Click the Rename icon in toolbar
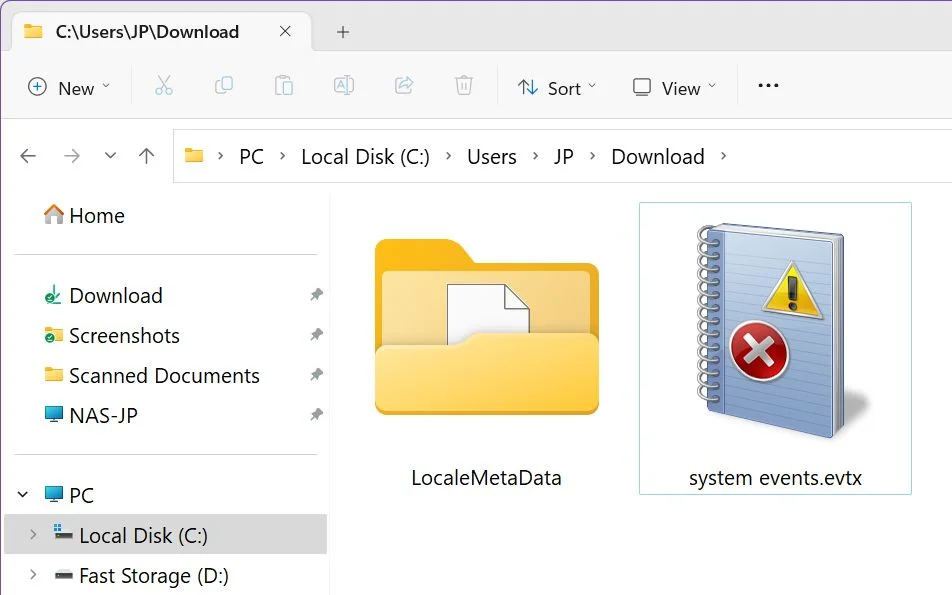This screenshot has width=952, height=595. pos(344,86)
